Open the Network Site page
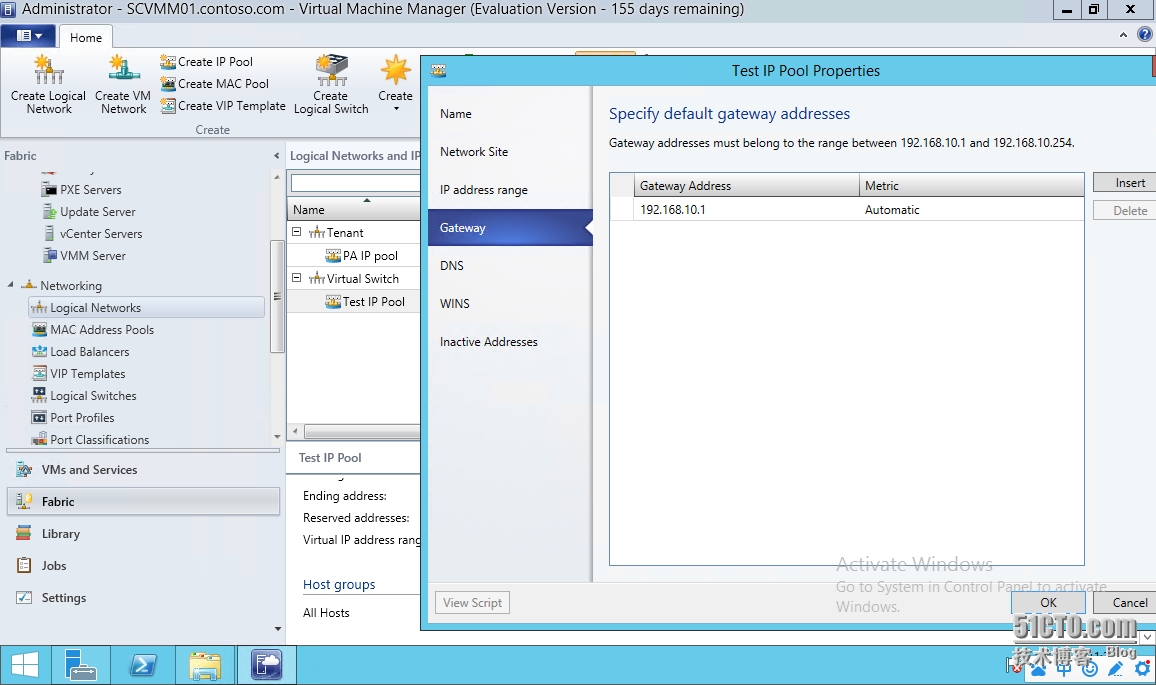 pyautogui.click(x=509, y=152)
